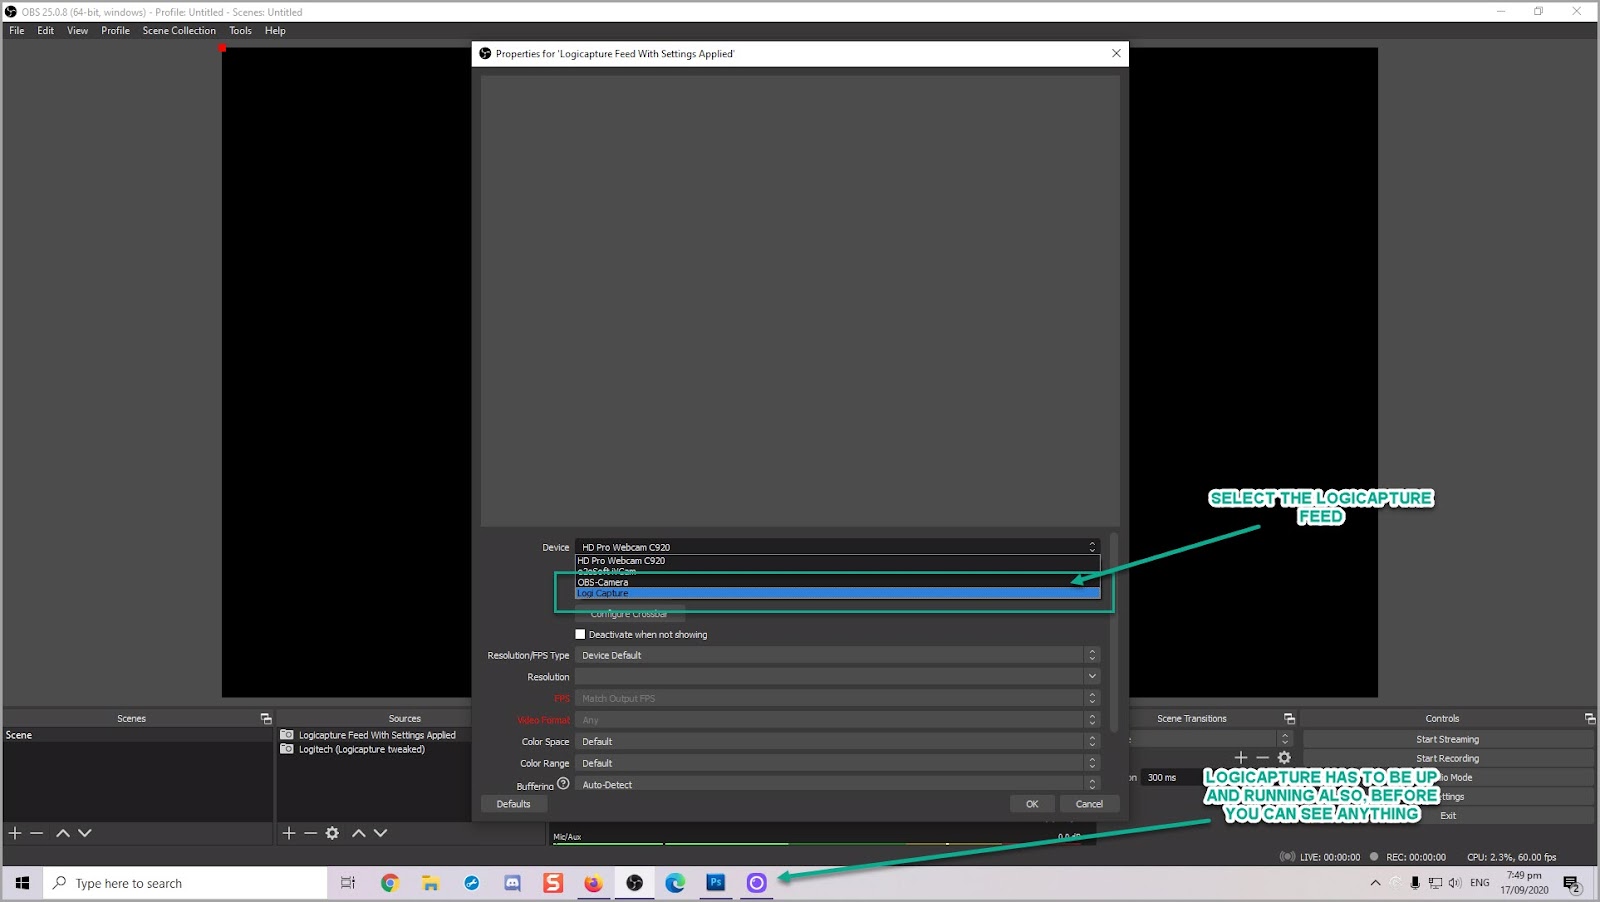
Task: Open Task View on the taskbar
Action: [x=348, y=883]
